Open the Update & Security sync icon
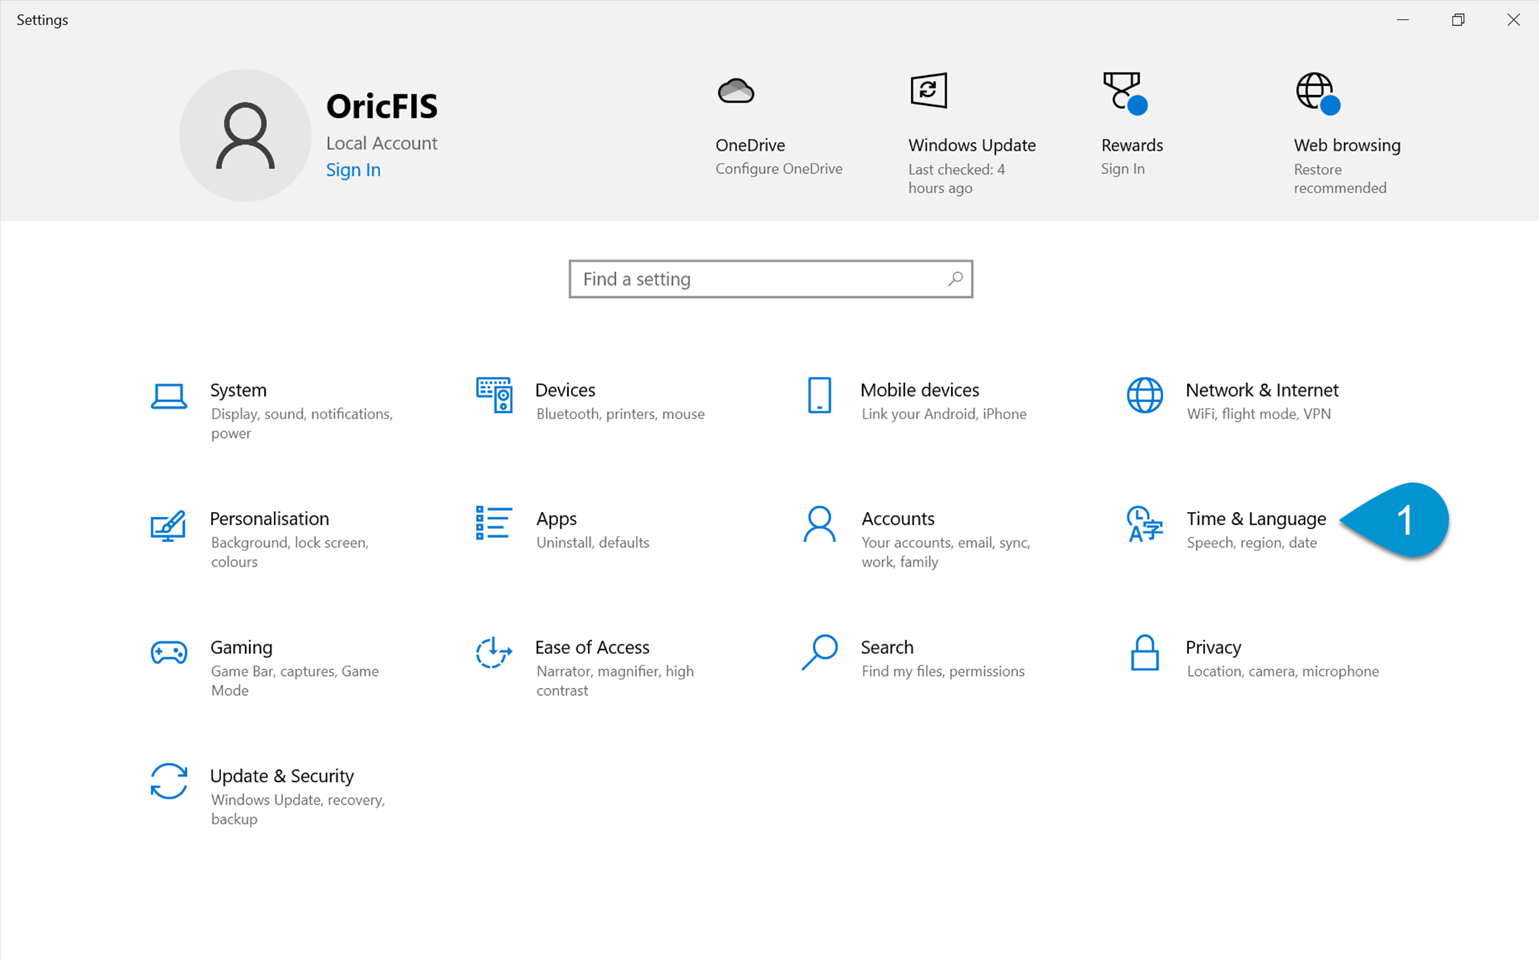1539x961 pixels. [168, 781]
